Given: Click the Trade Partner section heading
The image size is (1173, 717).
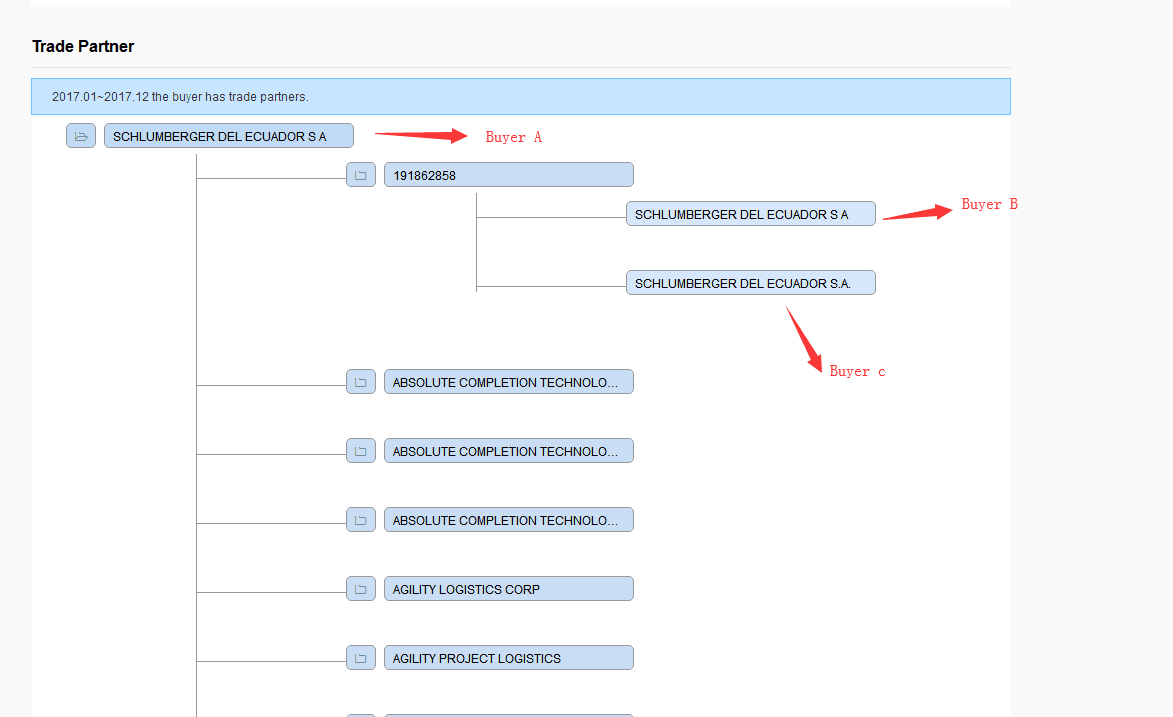Looking at the screenshot, I should (x=83, y=46).
